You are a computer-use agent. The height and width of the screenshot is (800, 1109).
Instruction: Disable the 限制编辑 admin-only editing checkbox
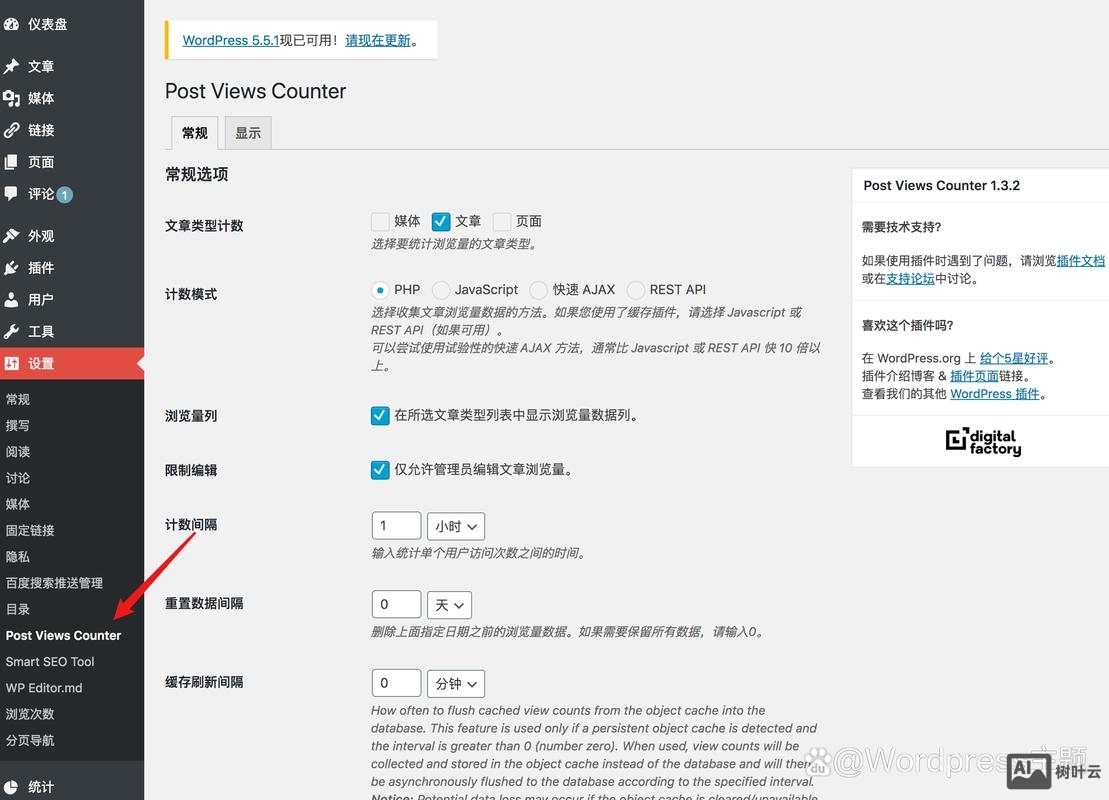point(380,470)
